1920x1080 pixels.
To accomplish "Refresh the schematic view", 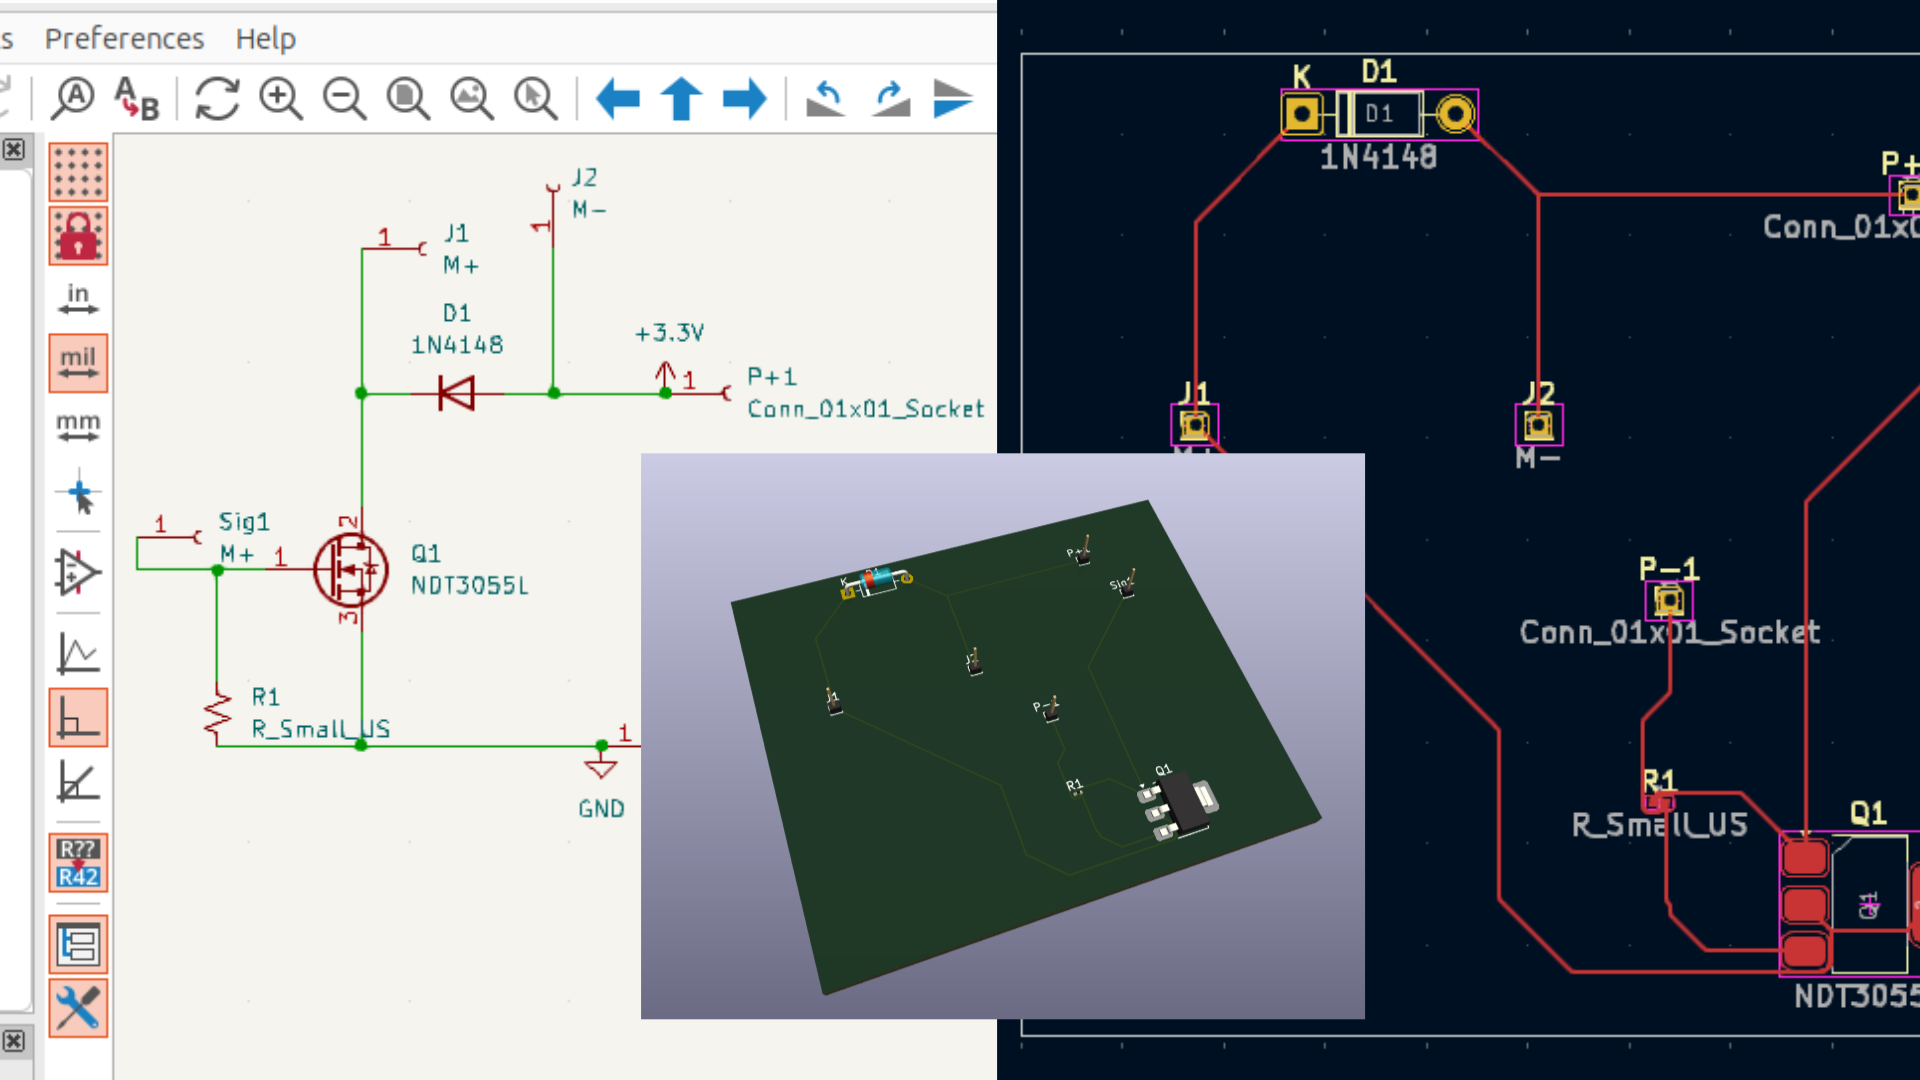I will coord(217,98).
